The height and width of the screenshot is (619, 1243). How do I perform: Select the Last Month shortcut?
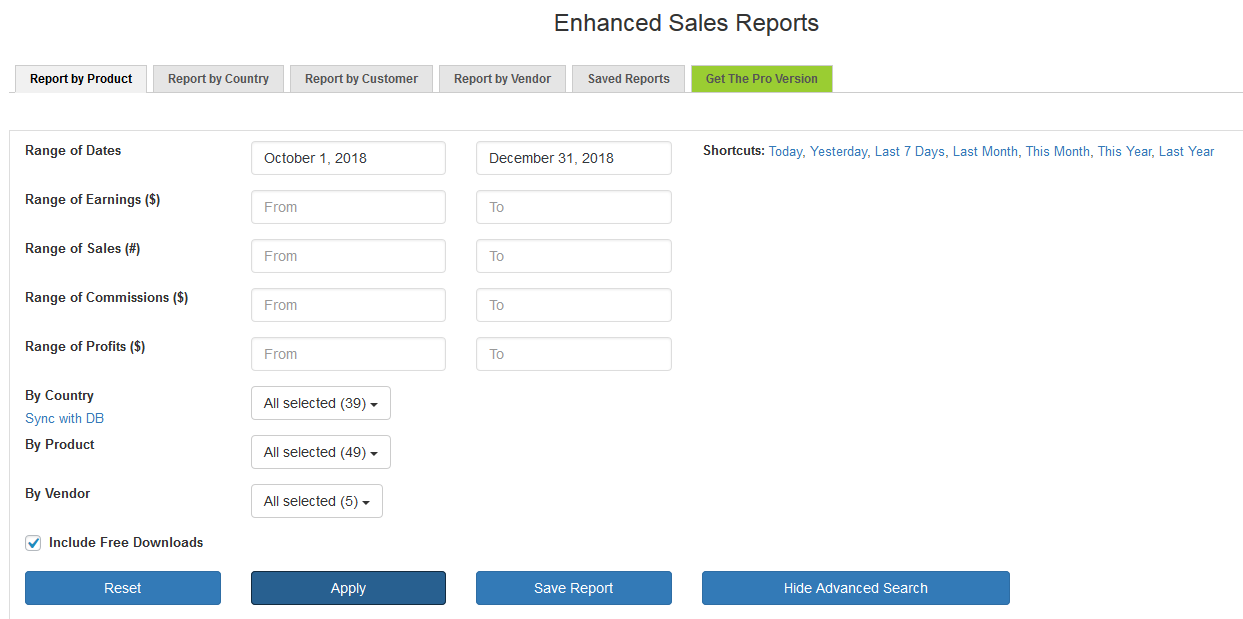[985, 152]
